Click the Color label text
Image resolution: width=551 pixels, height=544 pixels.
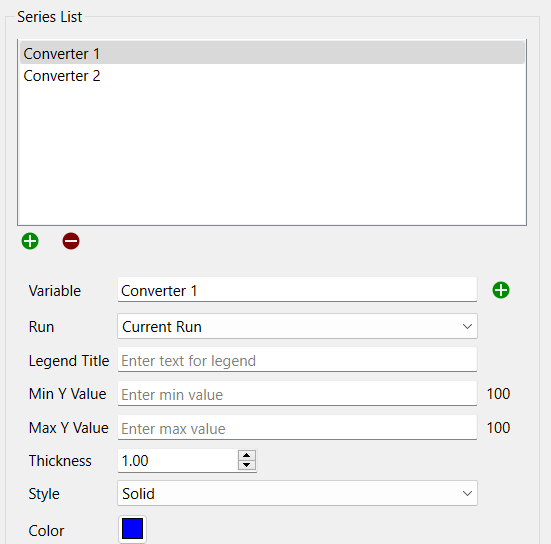click(46, 530)
